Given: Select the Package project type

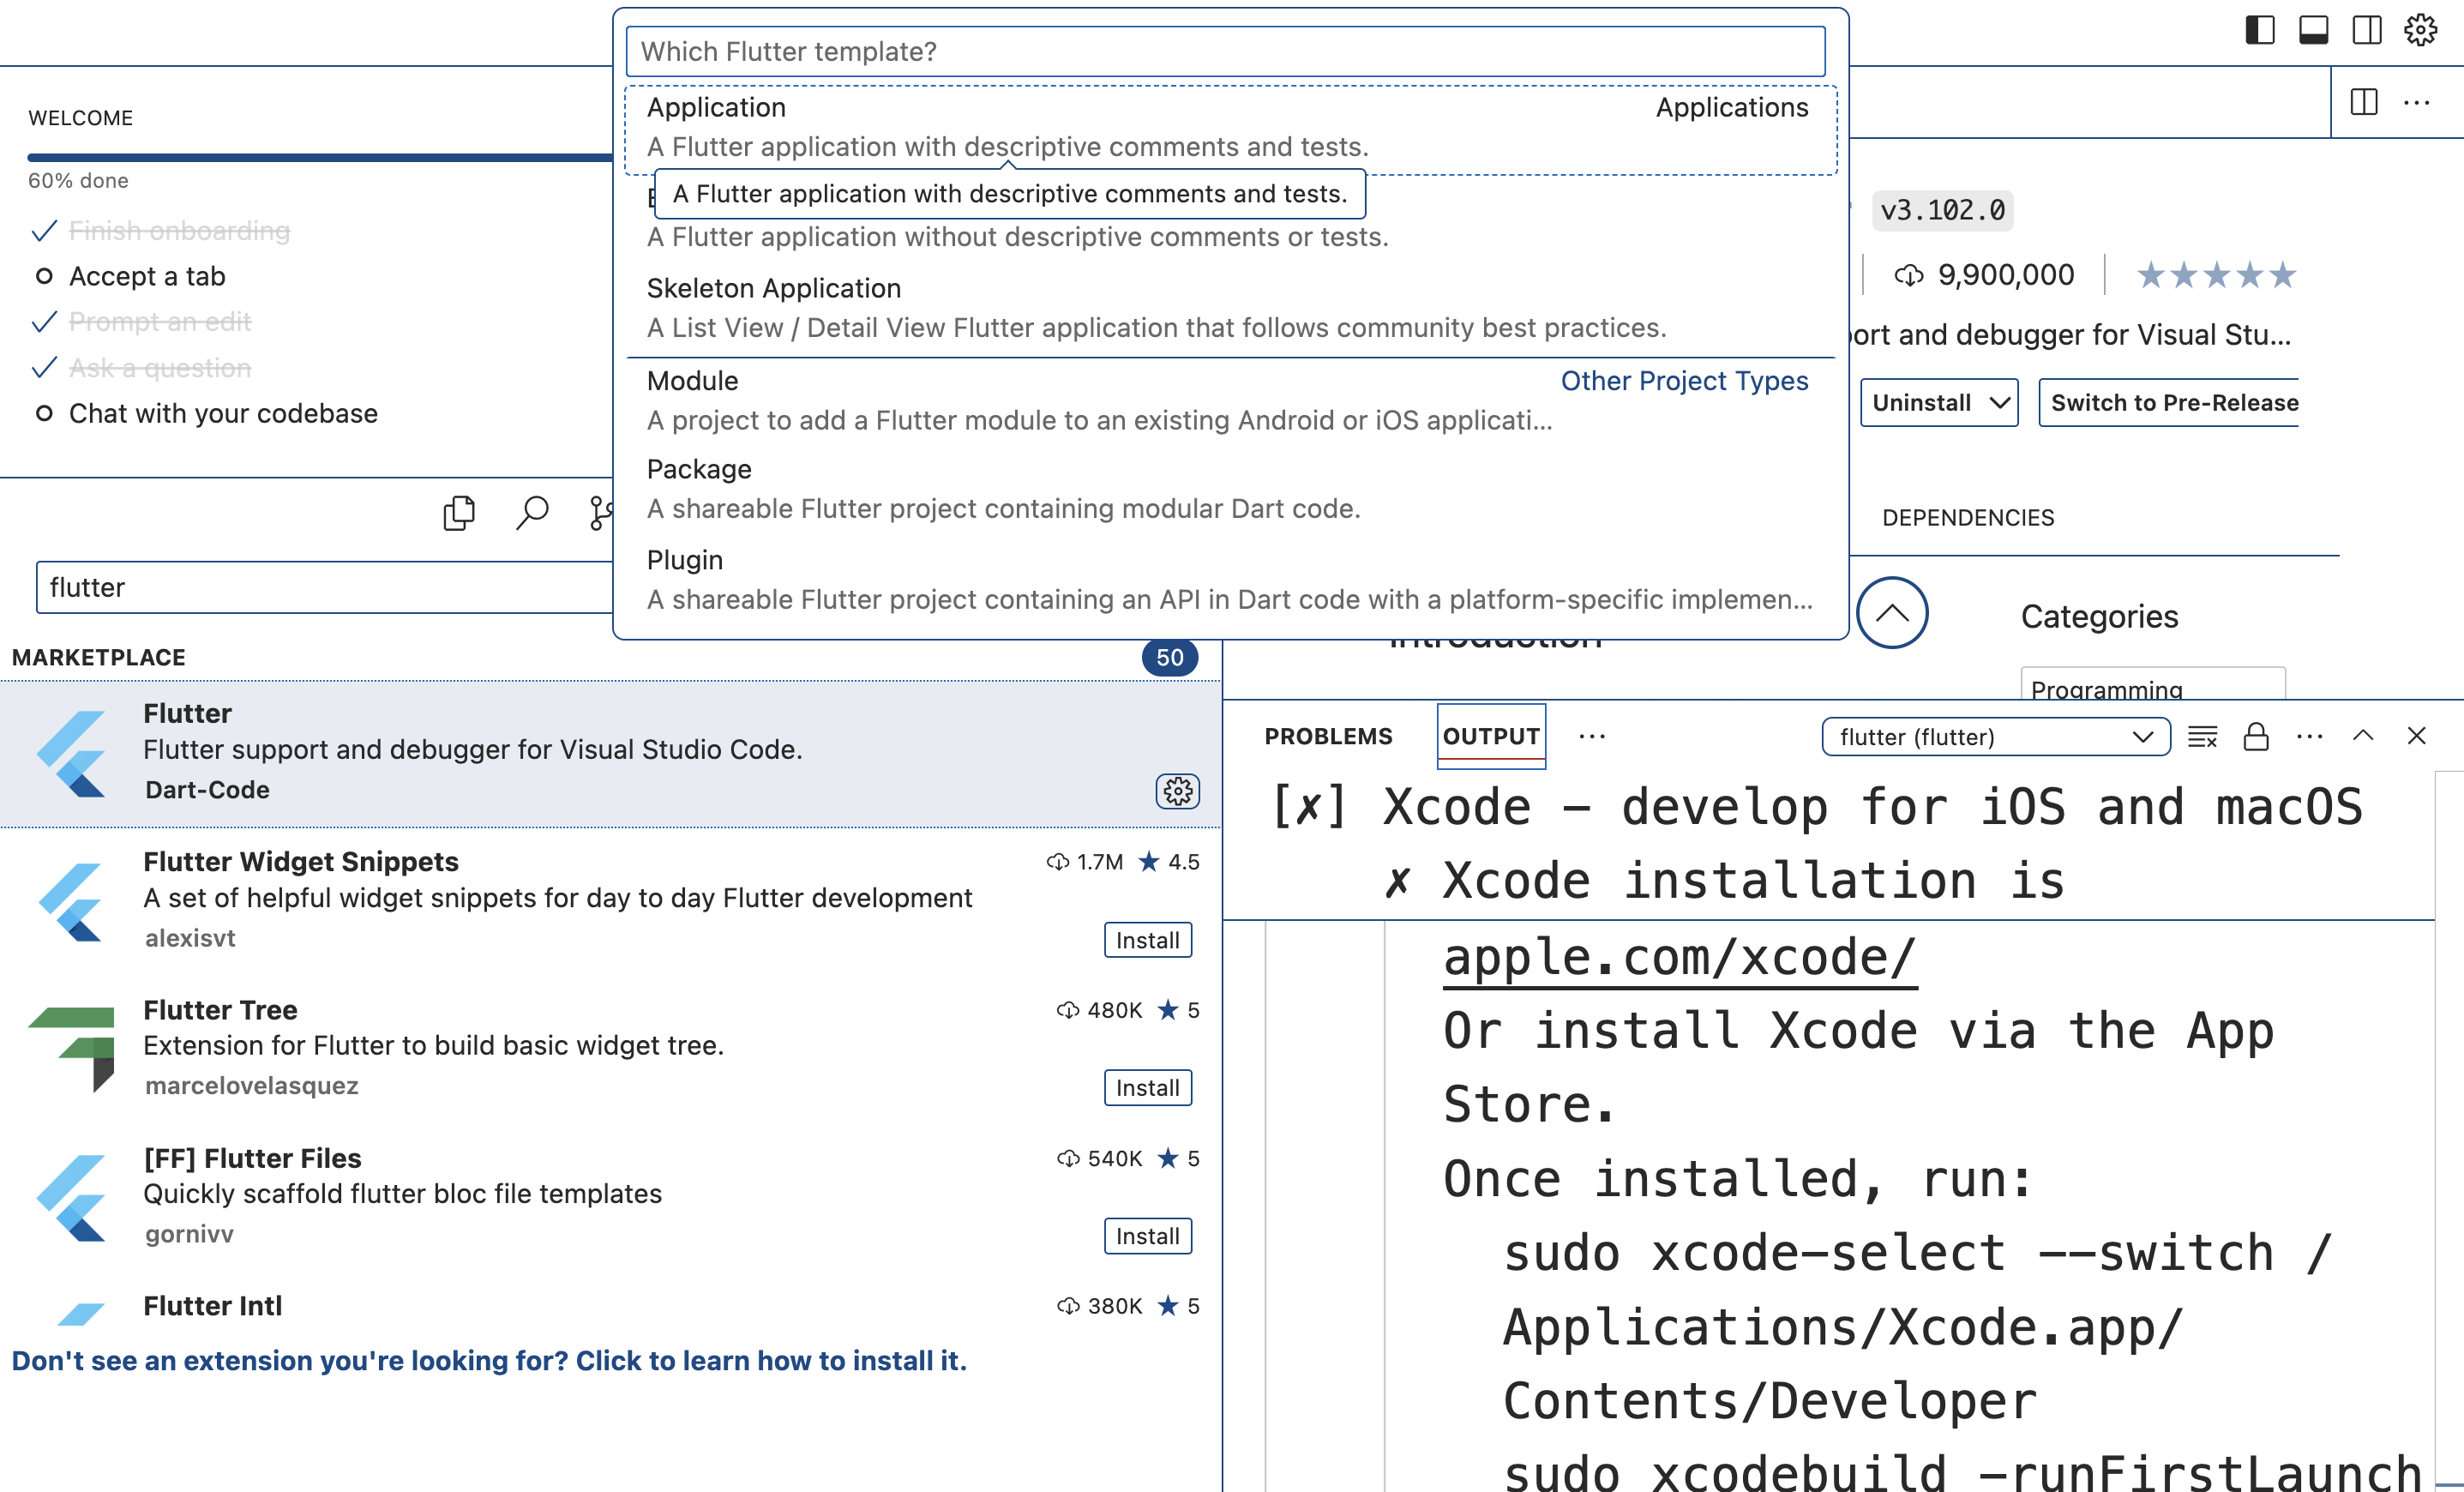Looking at the screenshot, I should tap(1230, 489).
